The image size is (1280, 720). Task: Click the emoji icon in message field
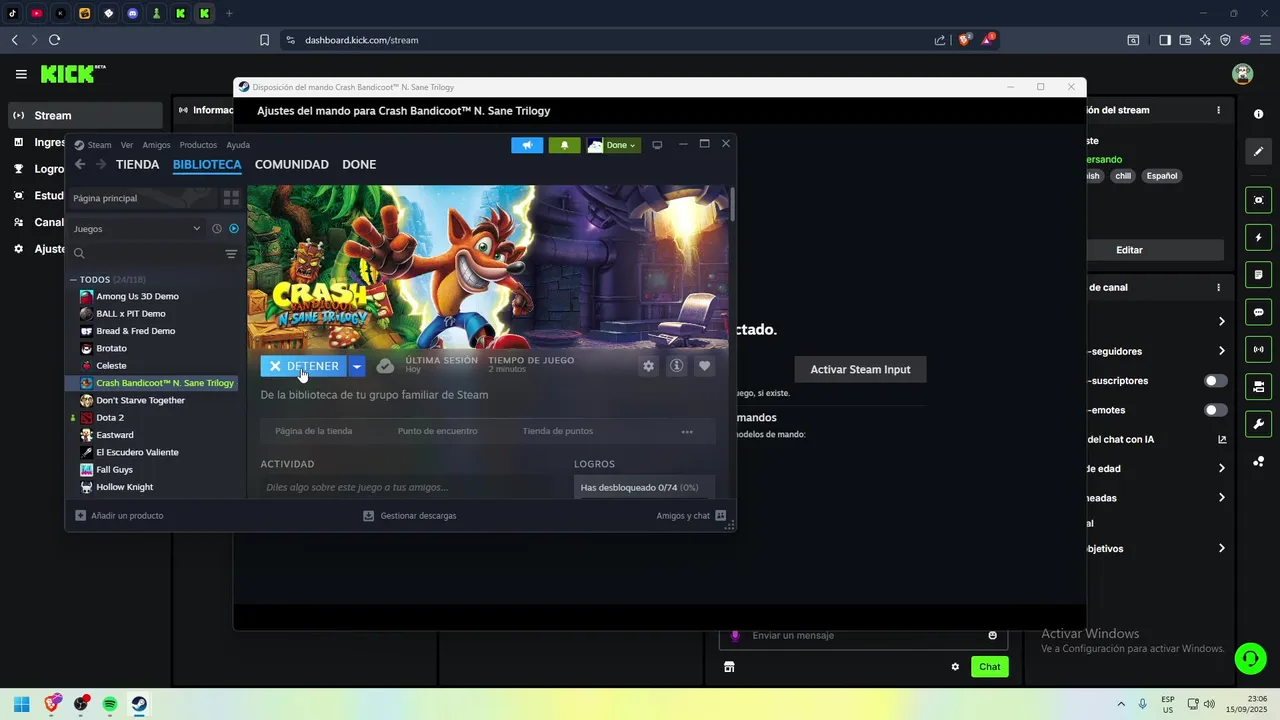992,635
